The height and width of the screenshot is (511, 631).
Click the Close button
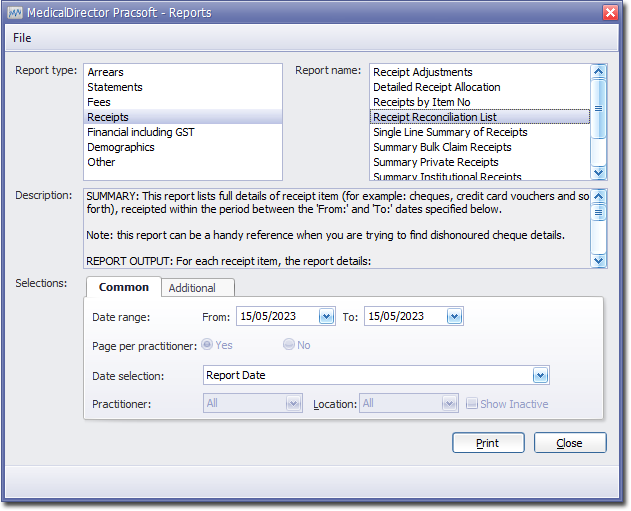tap(569, 443)
